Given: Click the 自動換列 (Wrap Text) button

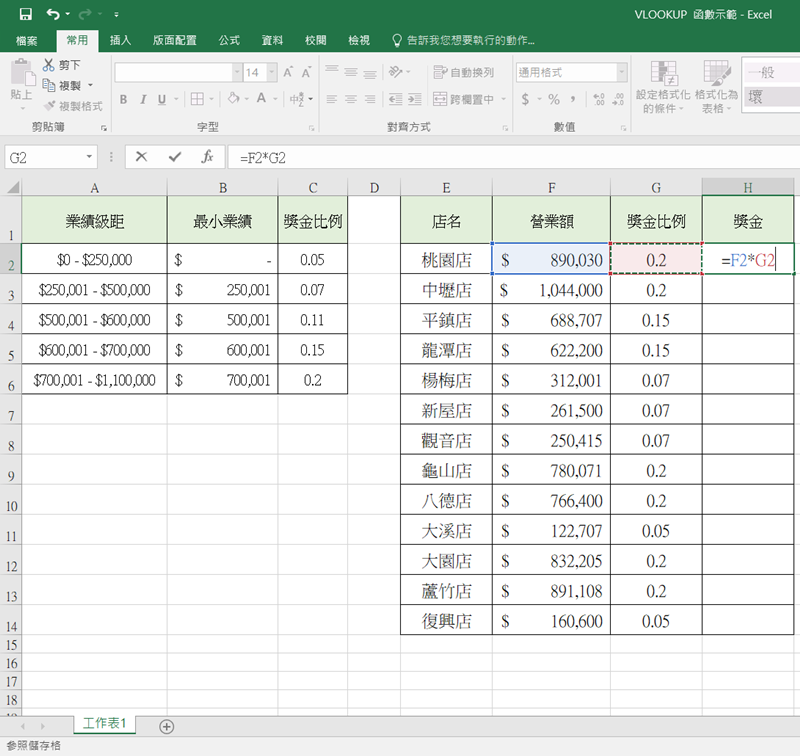Looking at the screenshot, I should [x=464, y=73].
